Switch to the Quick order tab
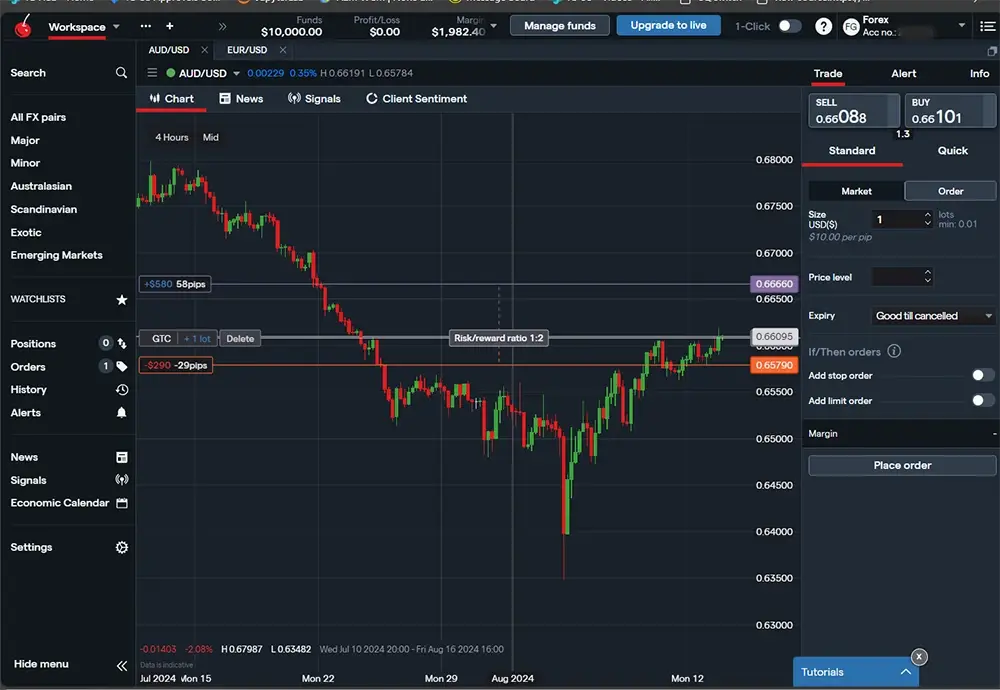Image resolution: width=1000 pixels, height=690 pixels. pos(952,151)
